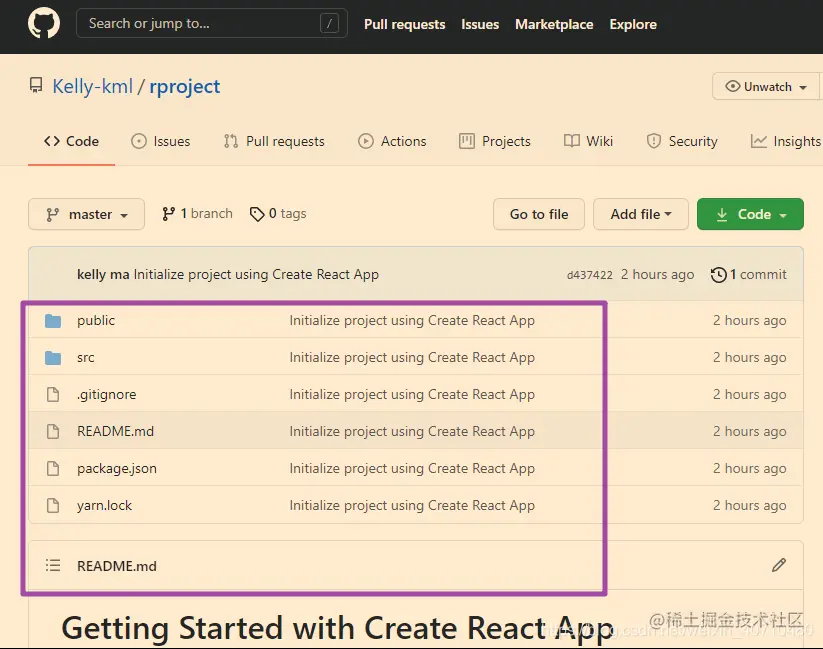
Task: Open the yarn.lock file
Action: click(104, 505)
